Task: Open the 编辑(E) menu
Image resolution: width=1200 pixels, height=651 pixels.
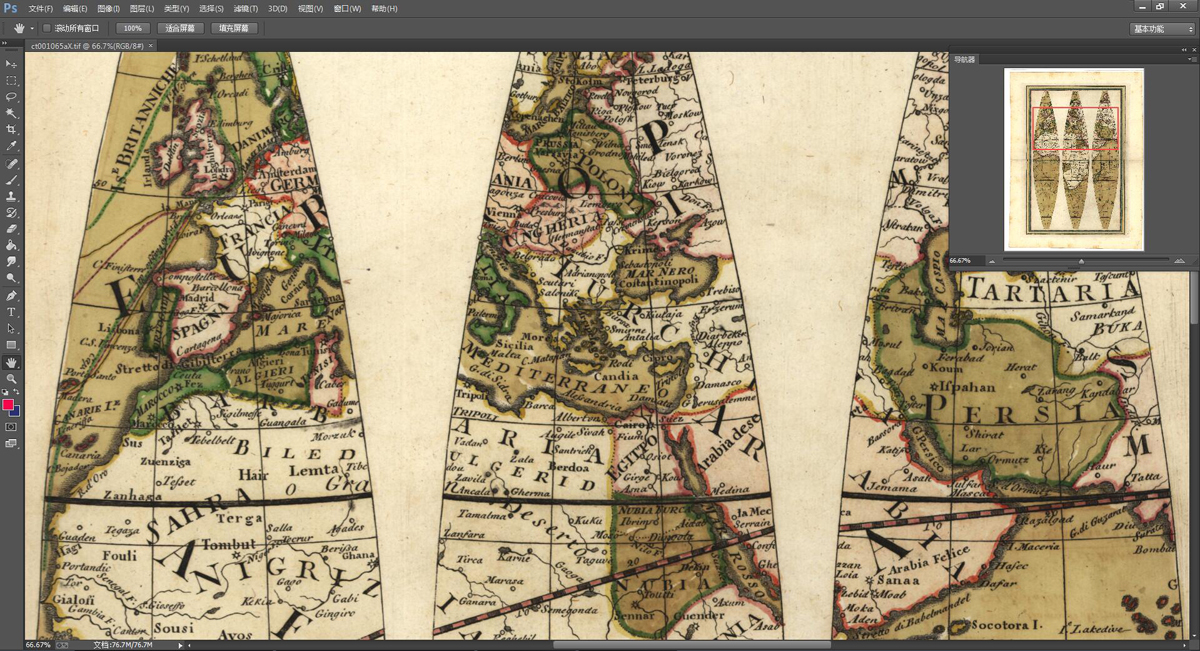Action: click(x=75, y=9)
